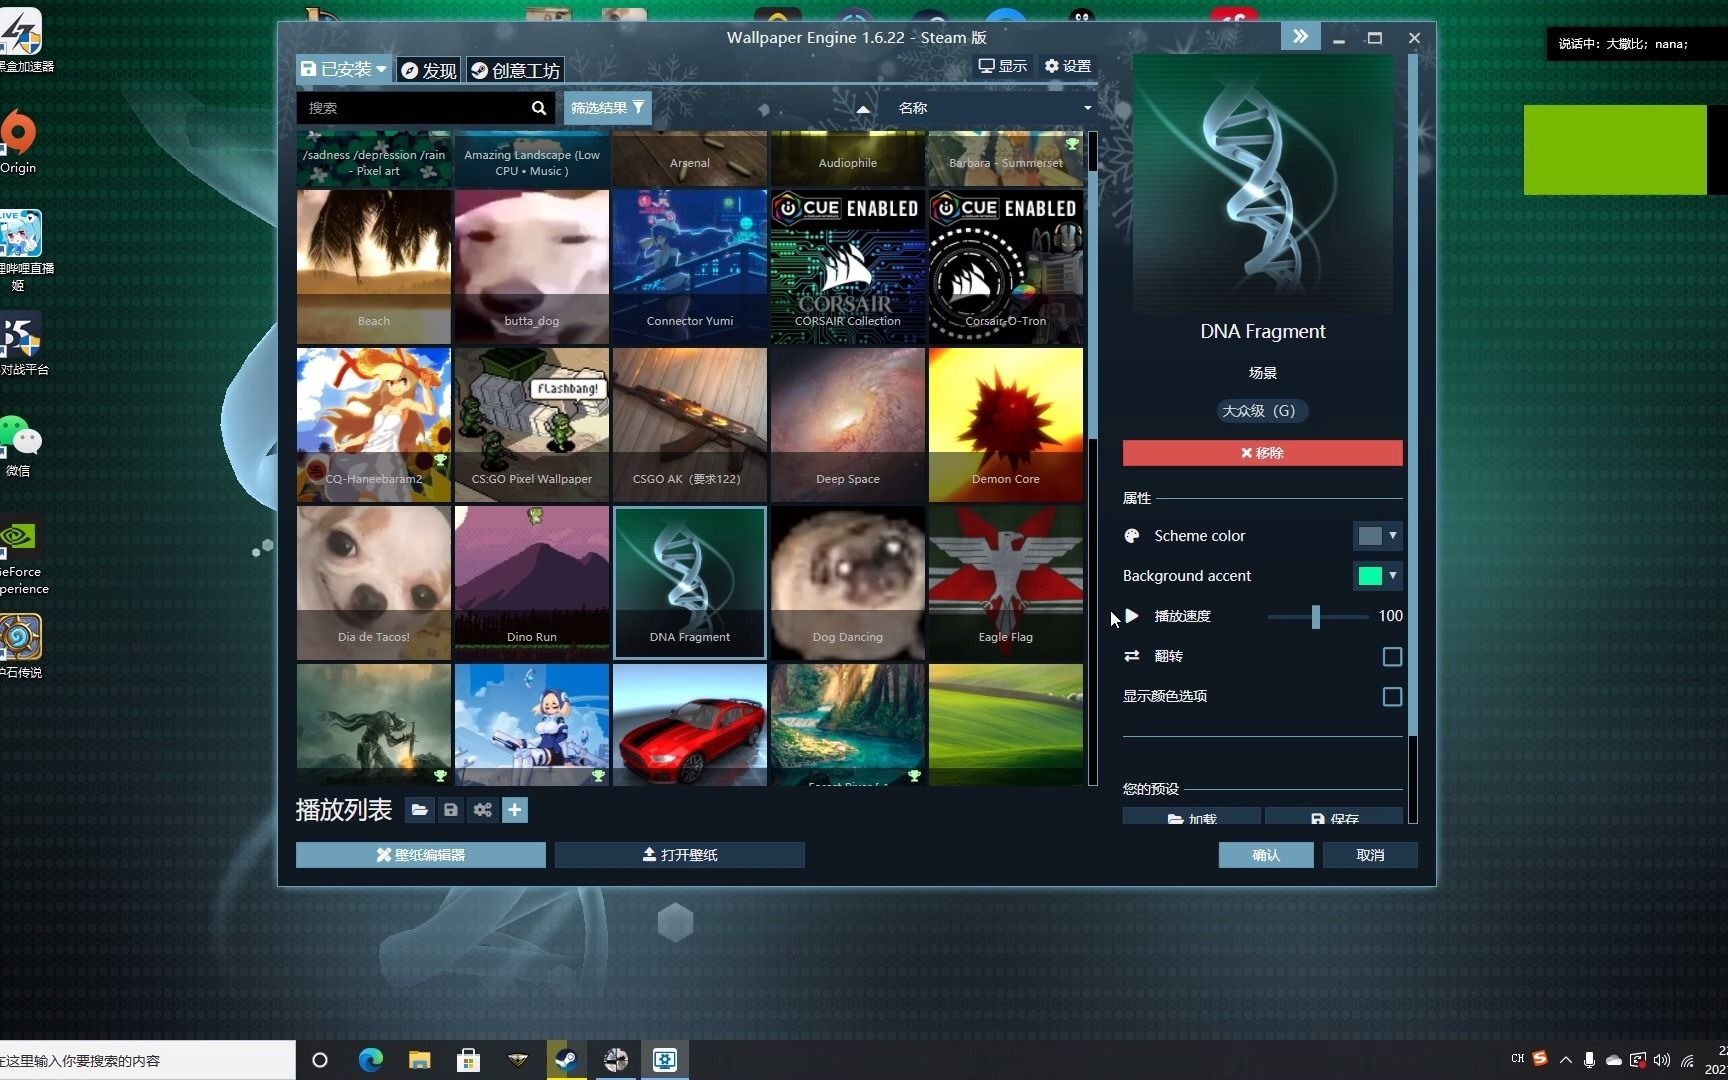This screenshot has width=1728, height=1080.
Task: Select the Demon Core wallpaper
Action: point(1006,425)
